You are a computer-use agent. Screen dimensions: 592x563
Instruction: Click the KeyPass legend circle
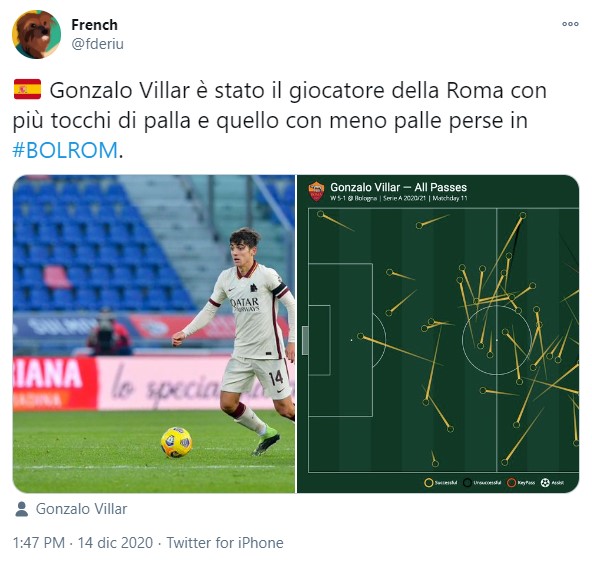tap(511, 483)
